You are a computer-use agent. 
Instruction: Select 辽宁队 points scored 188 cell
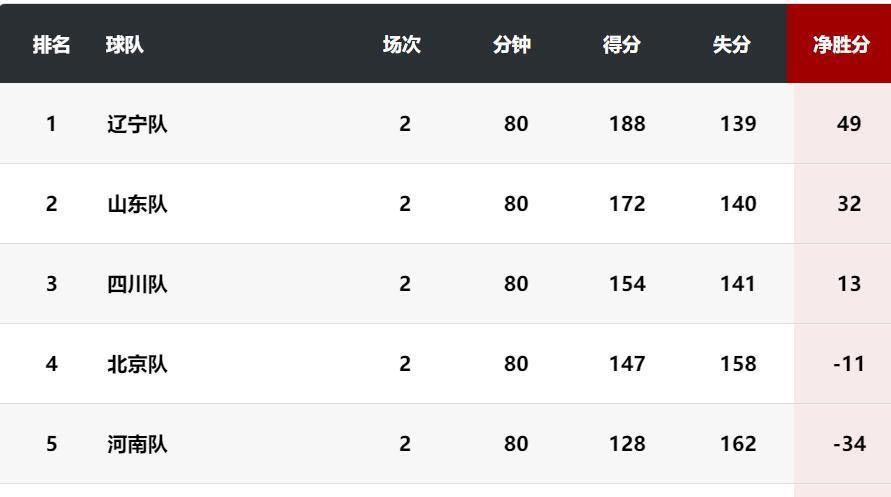pos(627,124)
